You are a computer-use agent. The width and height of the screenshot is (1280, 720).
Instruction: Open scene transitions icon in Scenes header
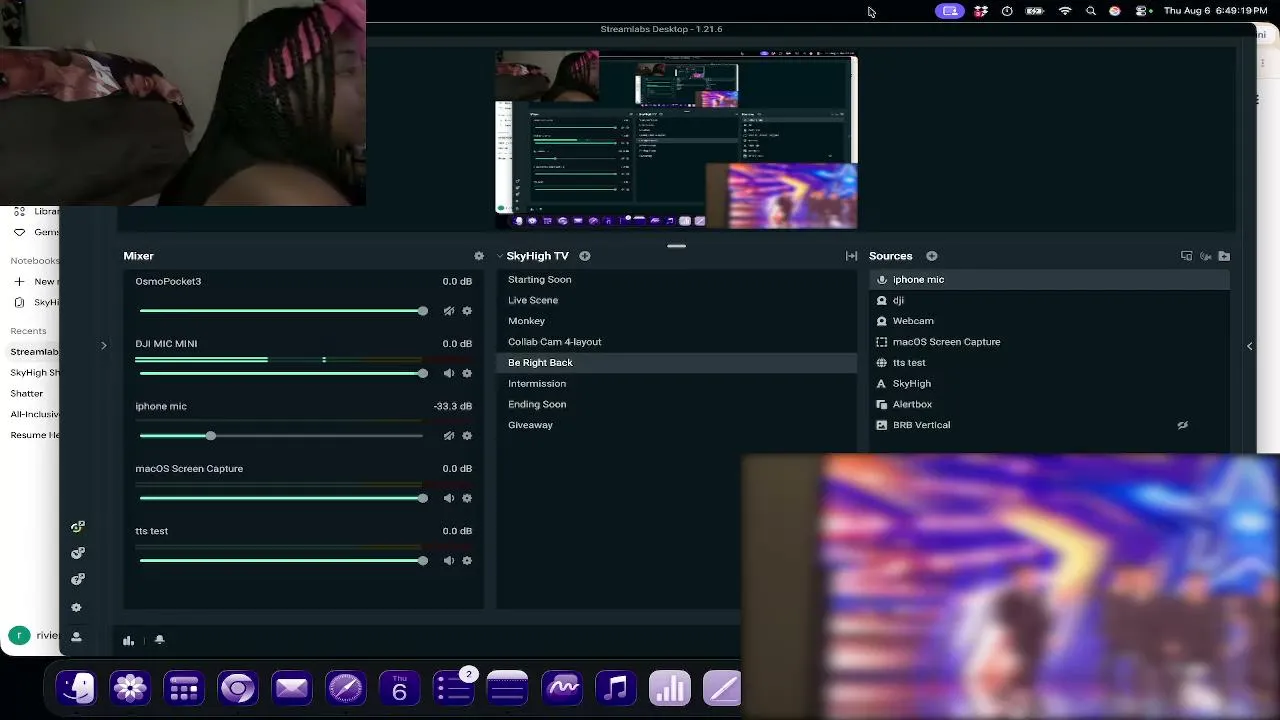tap(851, 256)
